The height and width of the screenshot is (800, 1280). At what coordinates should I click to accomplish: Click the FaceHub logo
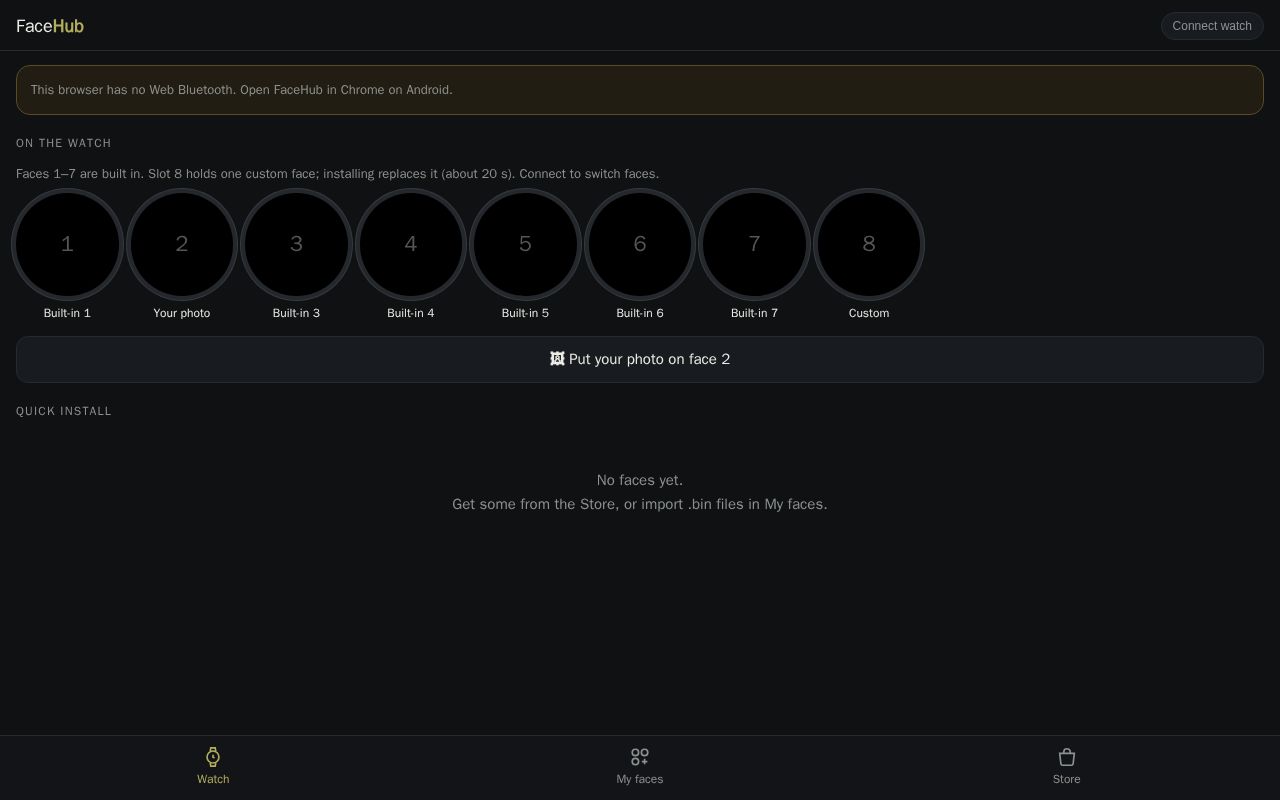click(50, 26)
